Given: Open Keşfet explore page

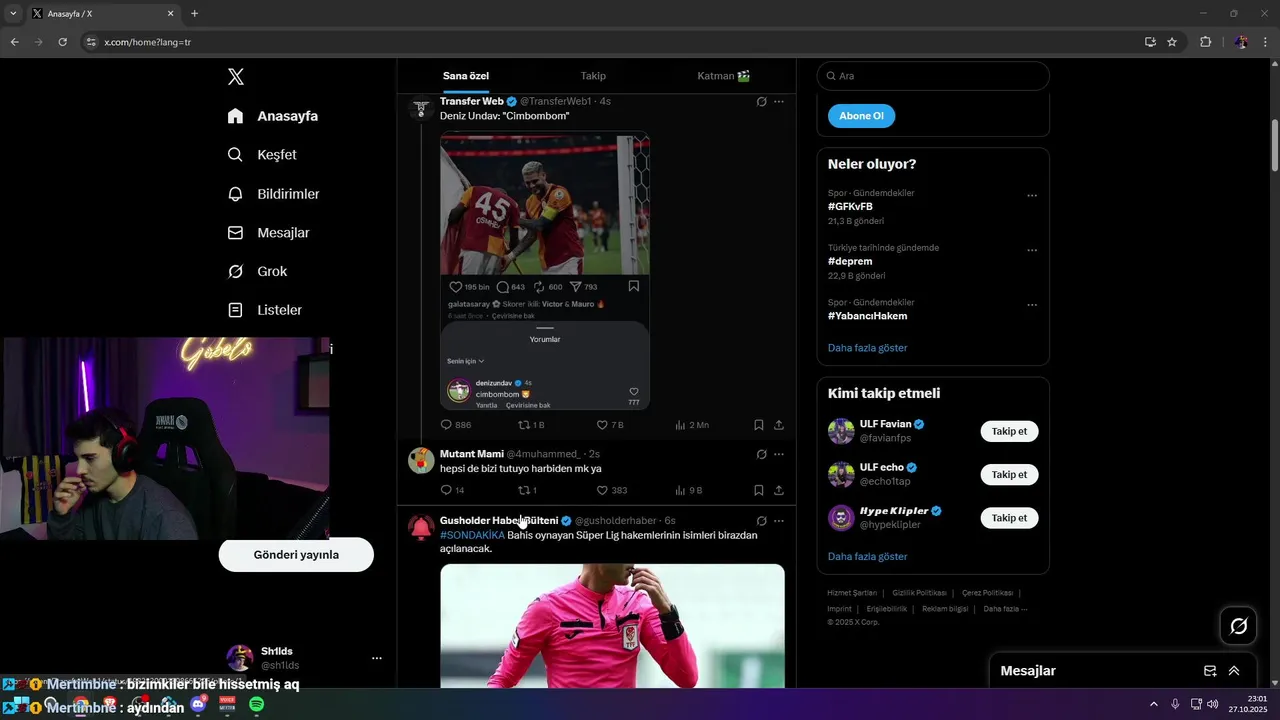Looking at the screenshot, I should 262,155.
